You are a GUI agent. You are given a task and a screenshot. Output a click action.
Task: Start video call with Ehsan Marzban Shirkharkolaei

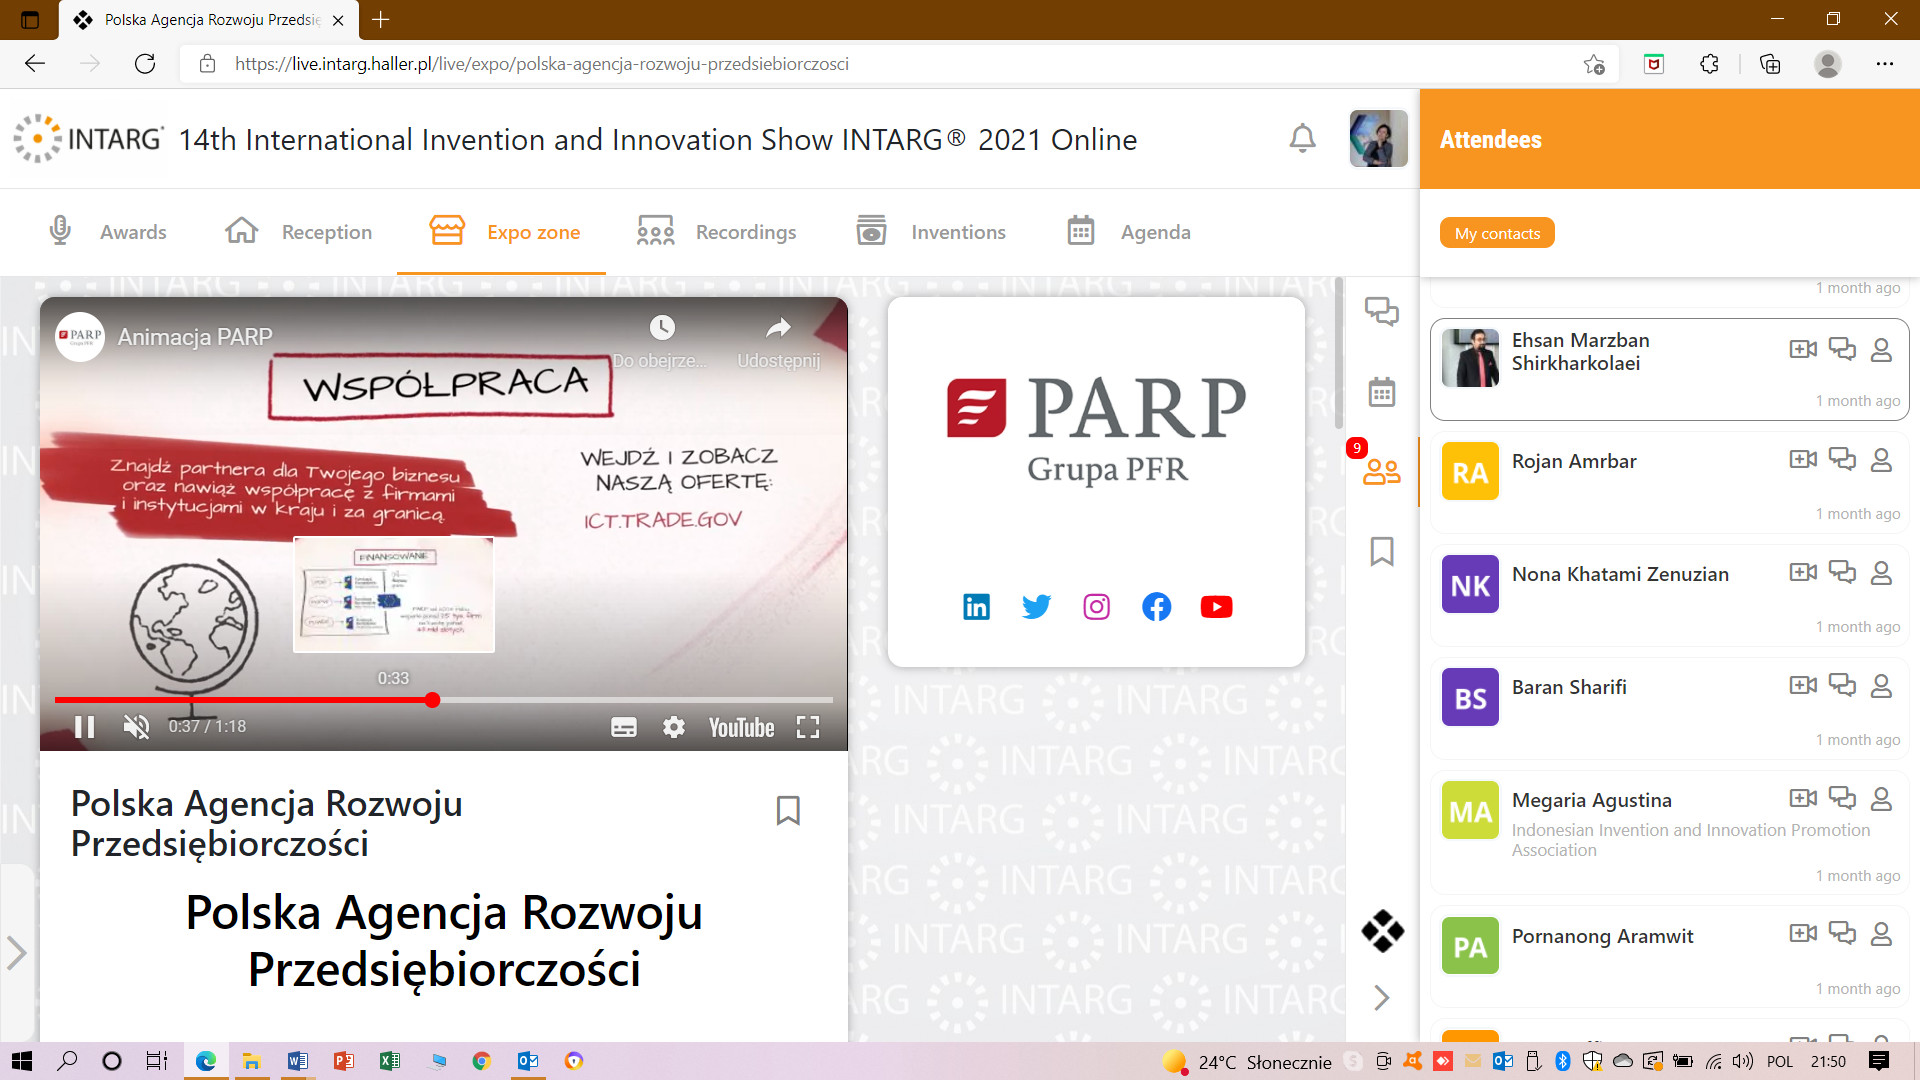click(x=1803, y=349)
